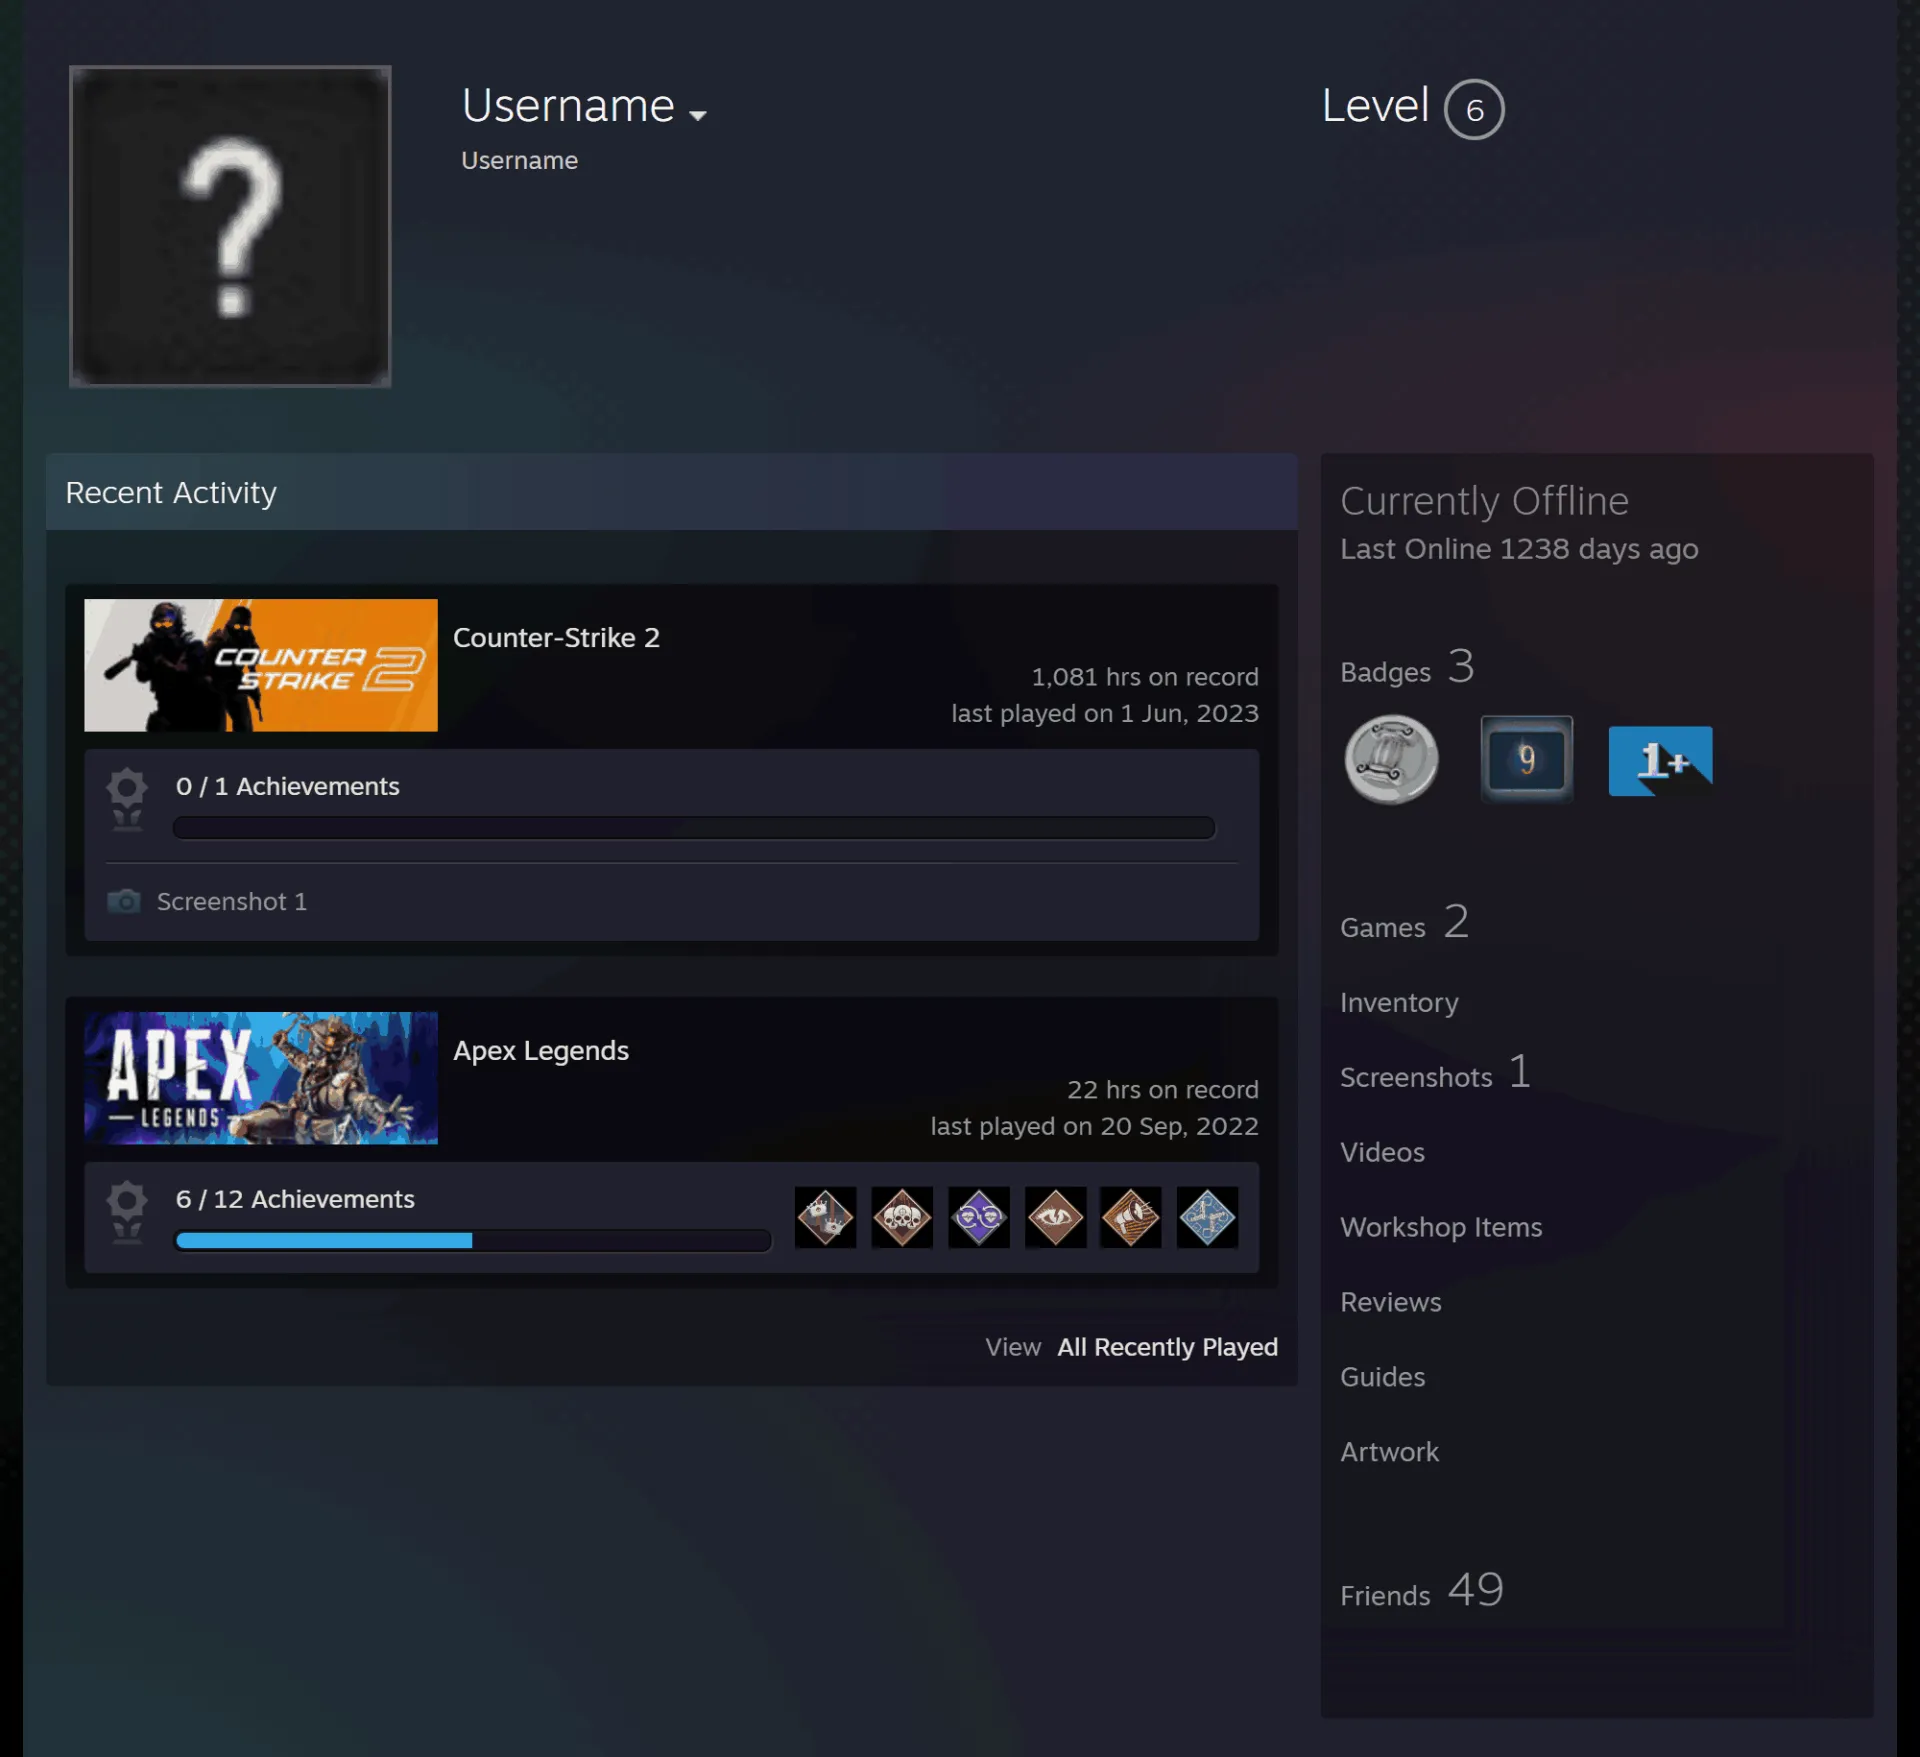Open the blue 1+ game collector badge
The image size is (1920, 1757).
click(x=1660, y=761)
